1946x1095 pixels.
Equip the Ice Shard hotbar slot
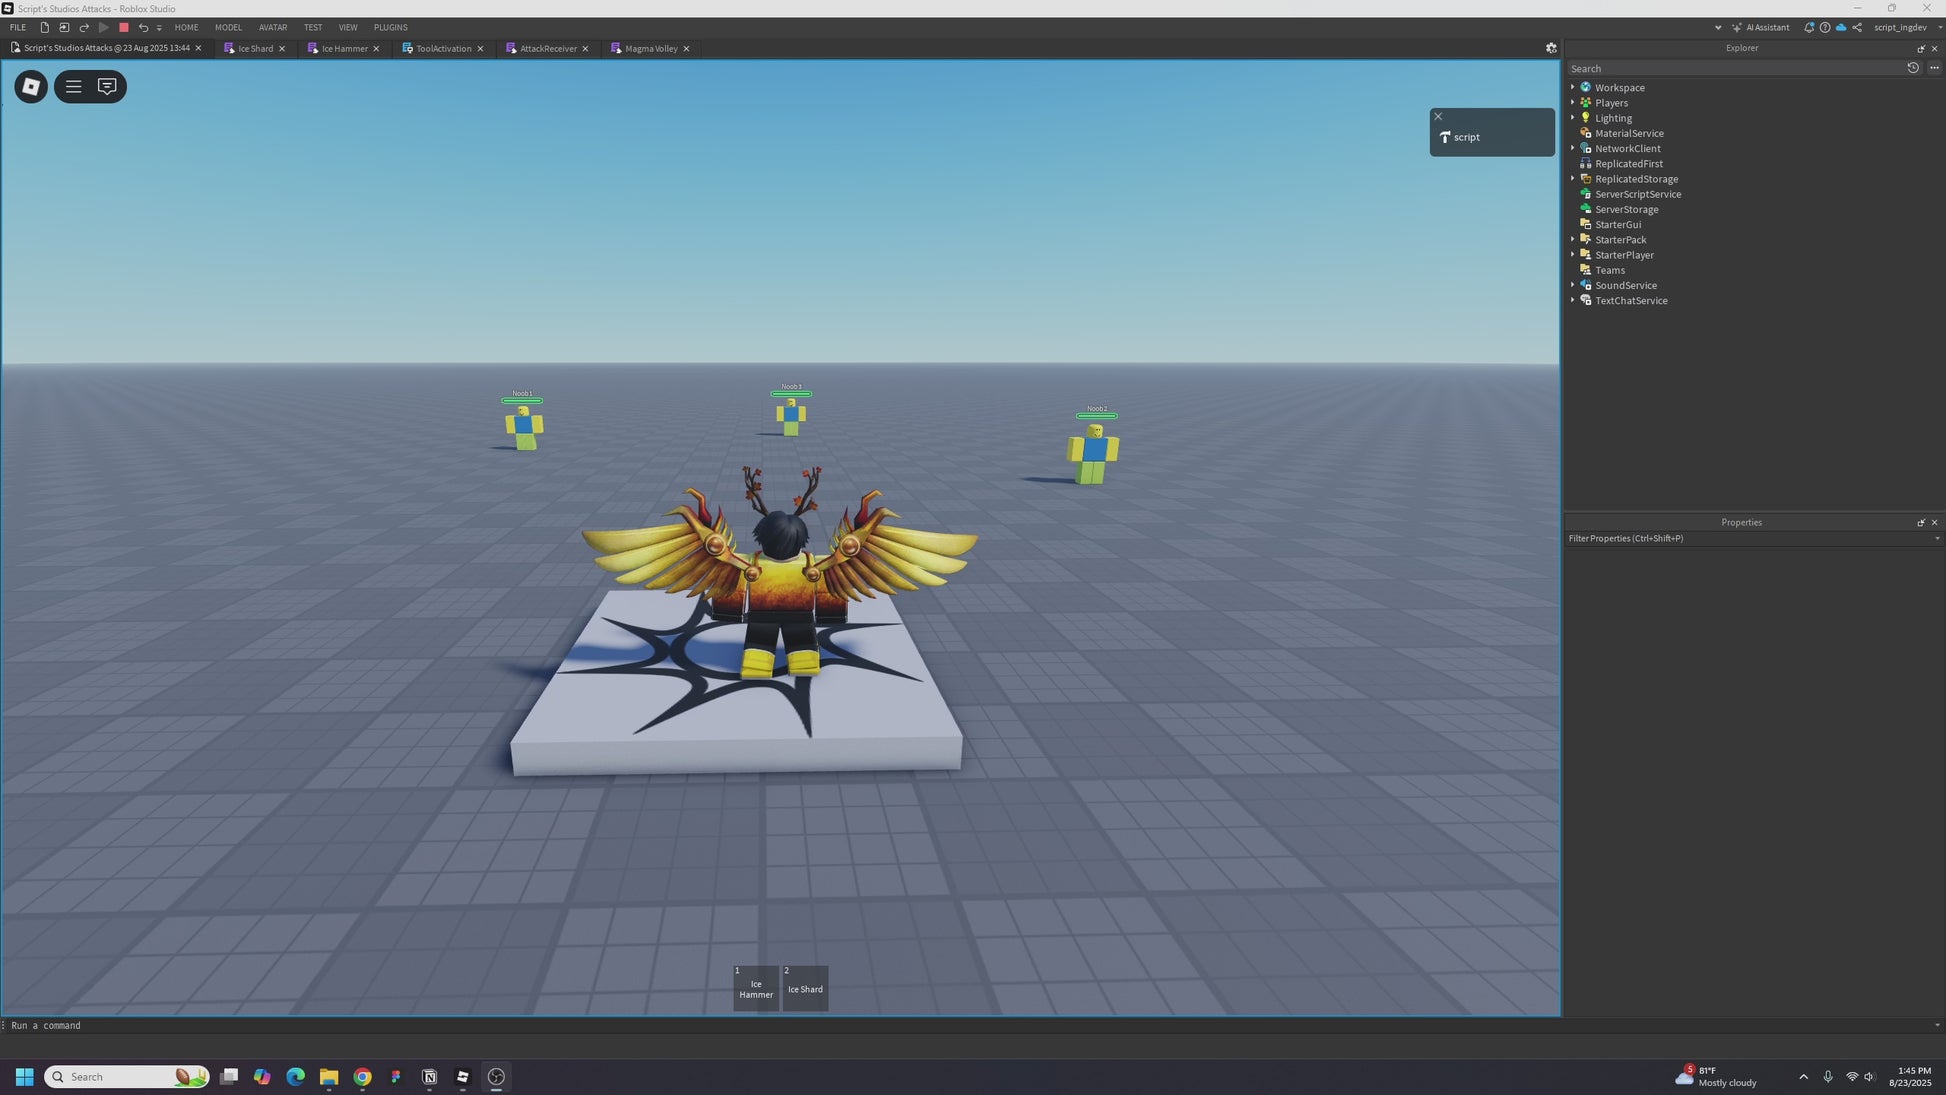coord(805,988)
